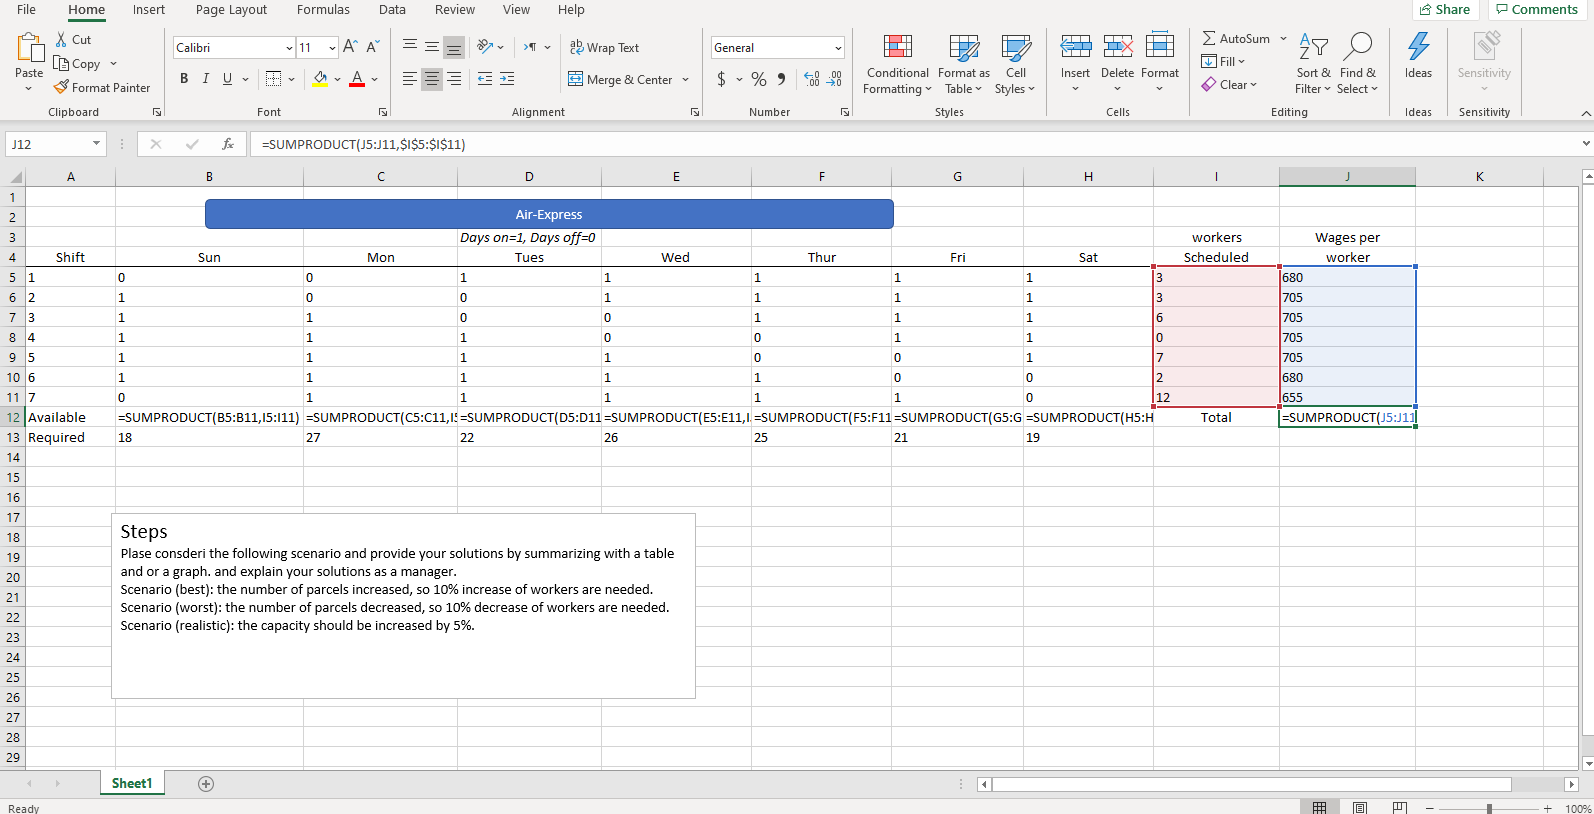Click the Accounting dollar format icon
Viewport: 1594px width, 814px height.
pyautogui.click(x=721, y=78)
